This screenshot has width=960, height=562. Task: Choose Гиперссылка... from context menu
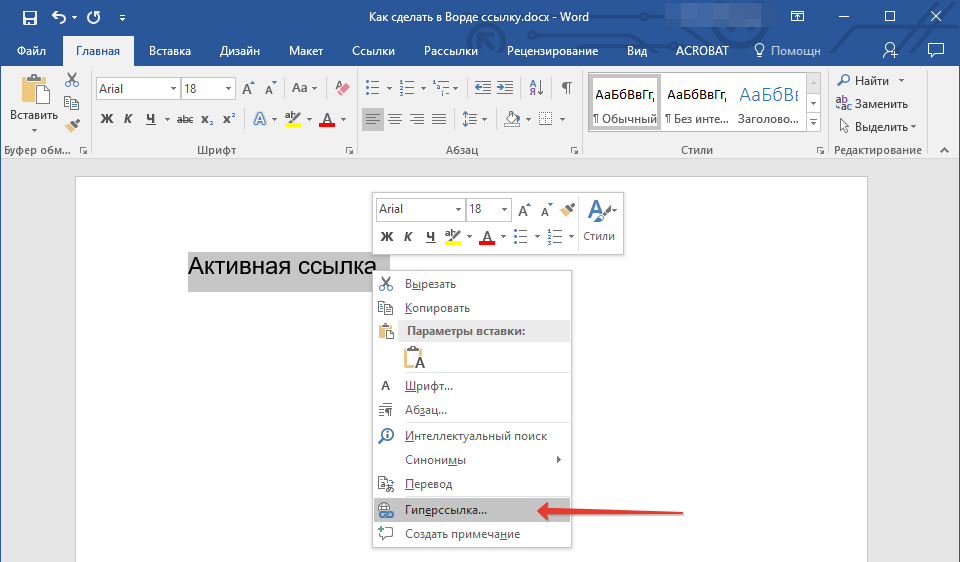446,510
